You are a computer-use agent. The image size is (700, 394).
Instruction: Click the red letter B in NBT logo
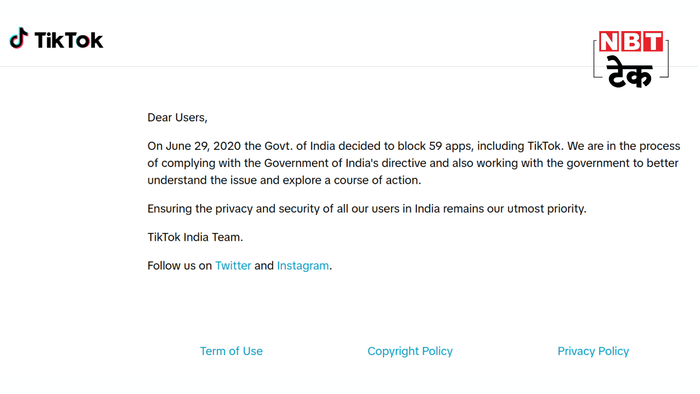(630, 41)
